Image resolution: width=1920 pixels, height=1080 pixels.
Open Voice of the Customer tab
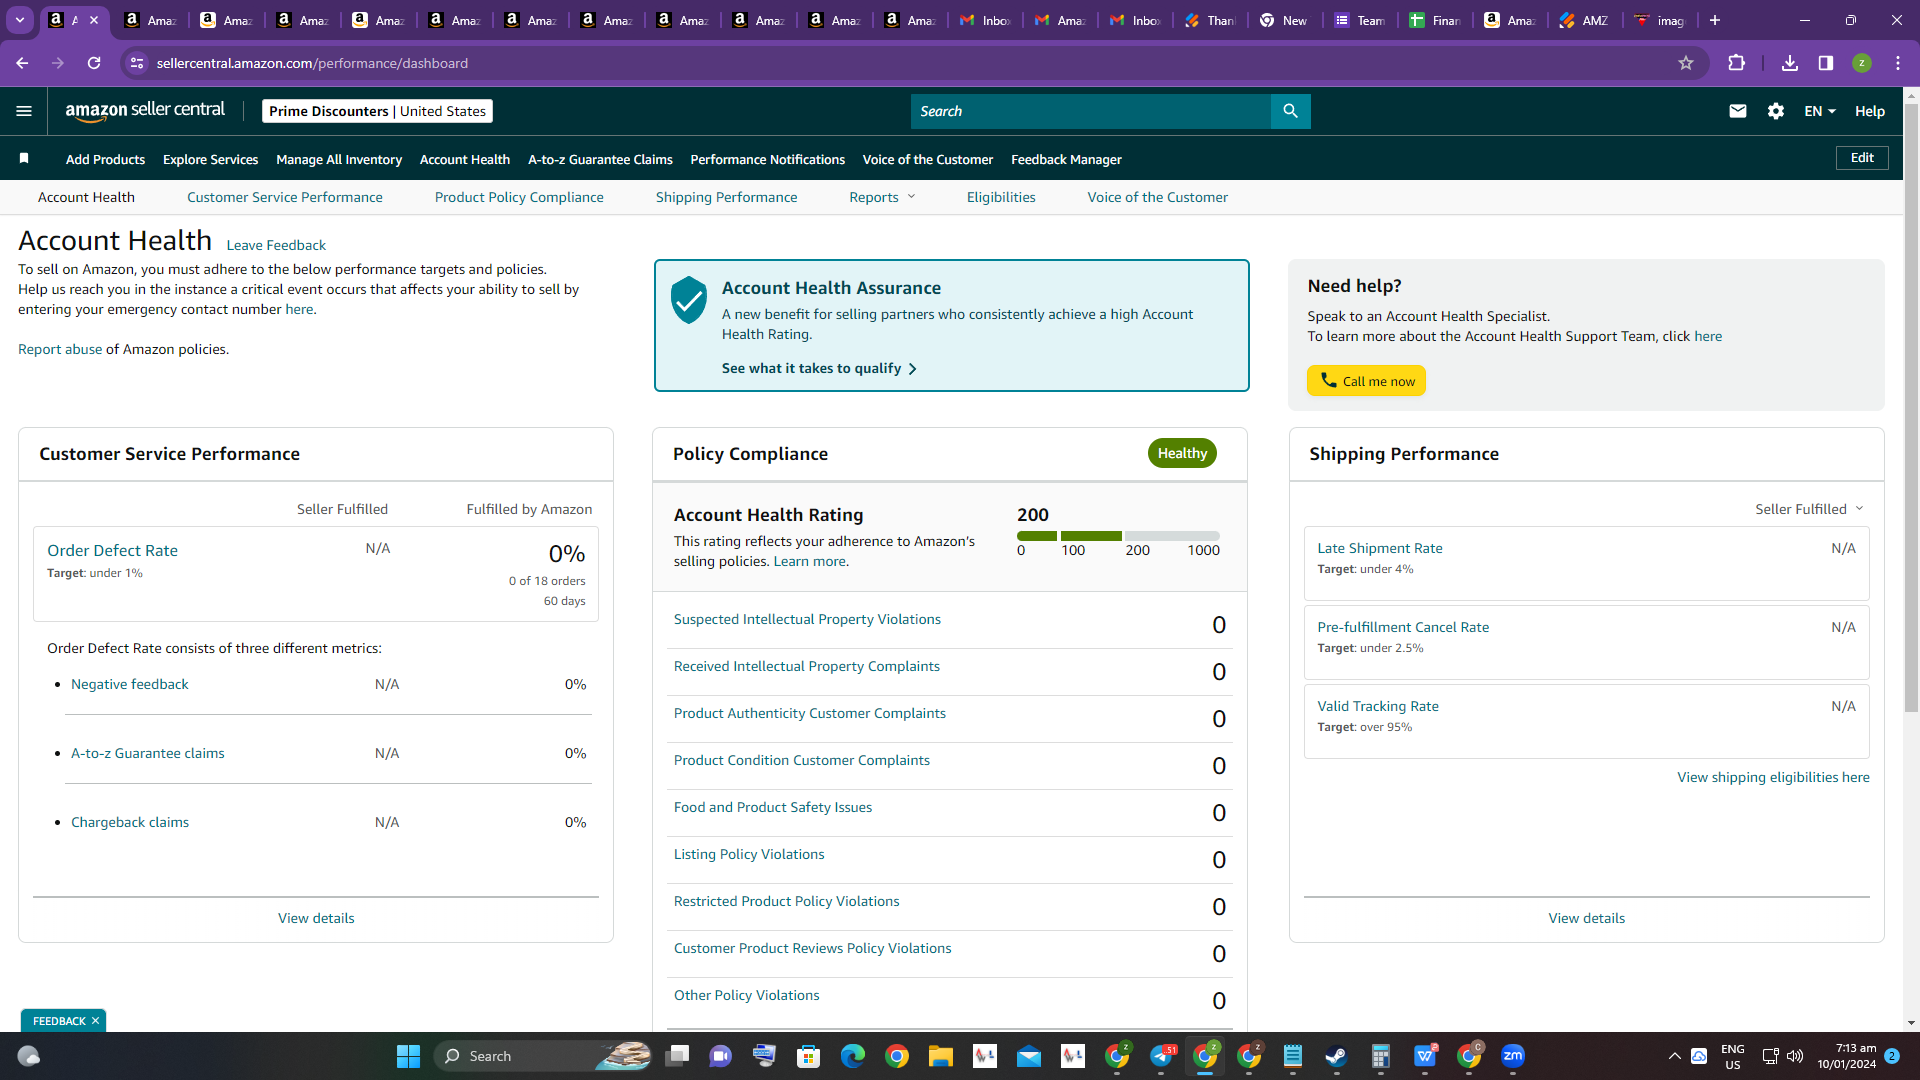click(1158, 197)
